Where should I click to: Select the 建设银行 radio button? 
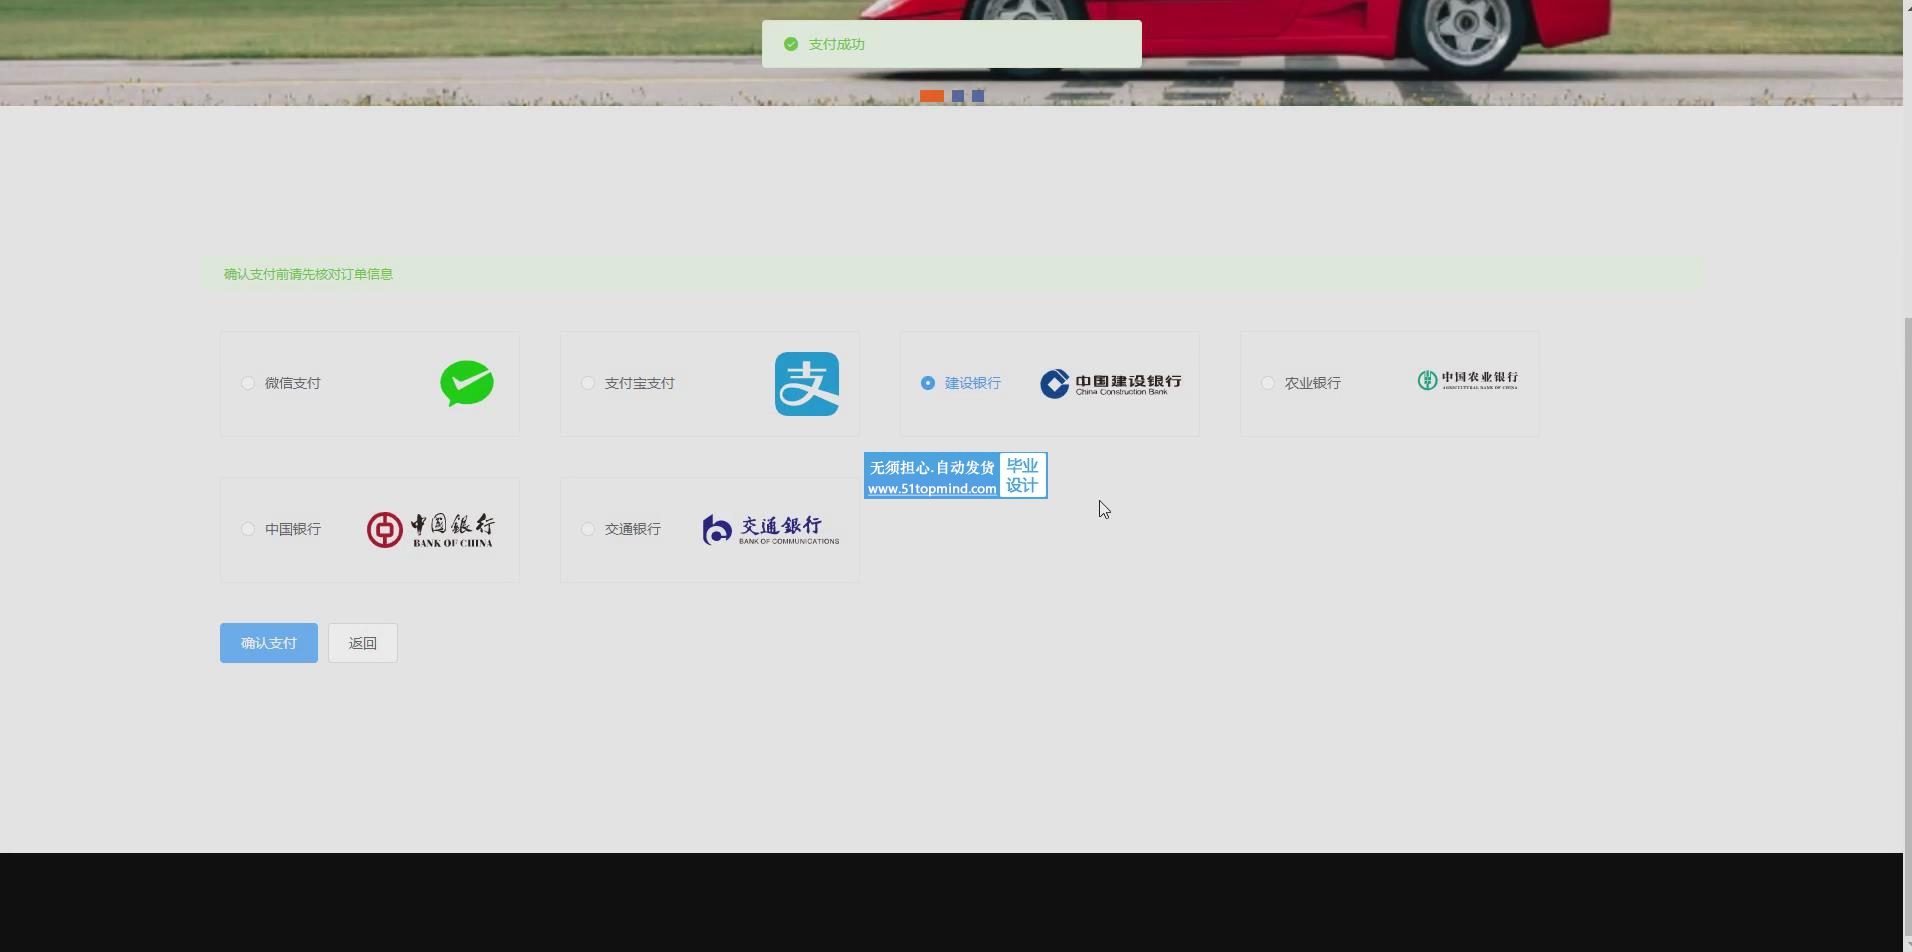click(928, 383)
